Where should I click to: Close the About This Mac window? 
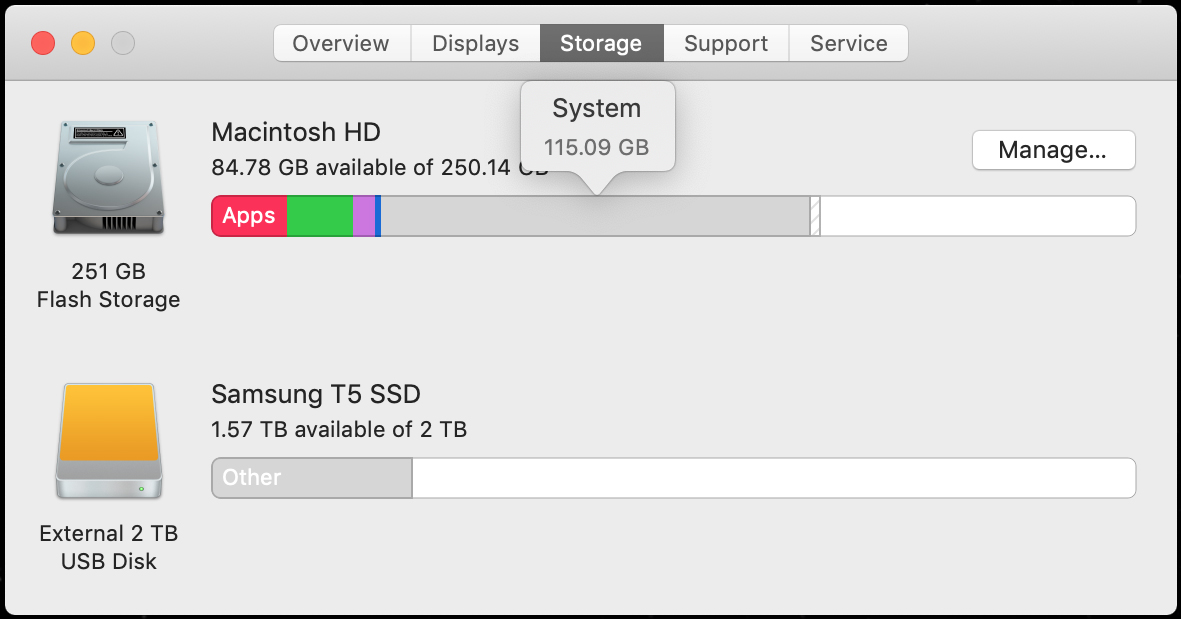coord(43,44)
